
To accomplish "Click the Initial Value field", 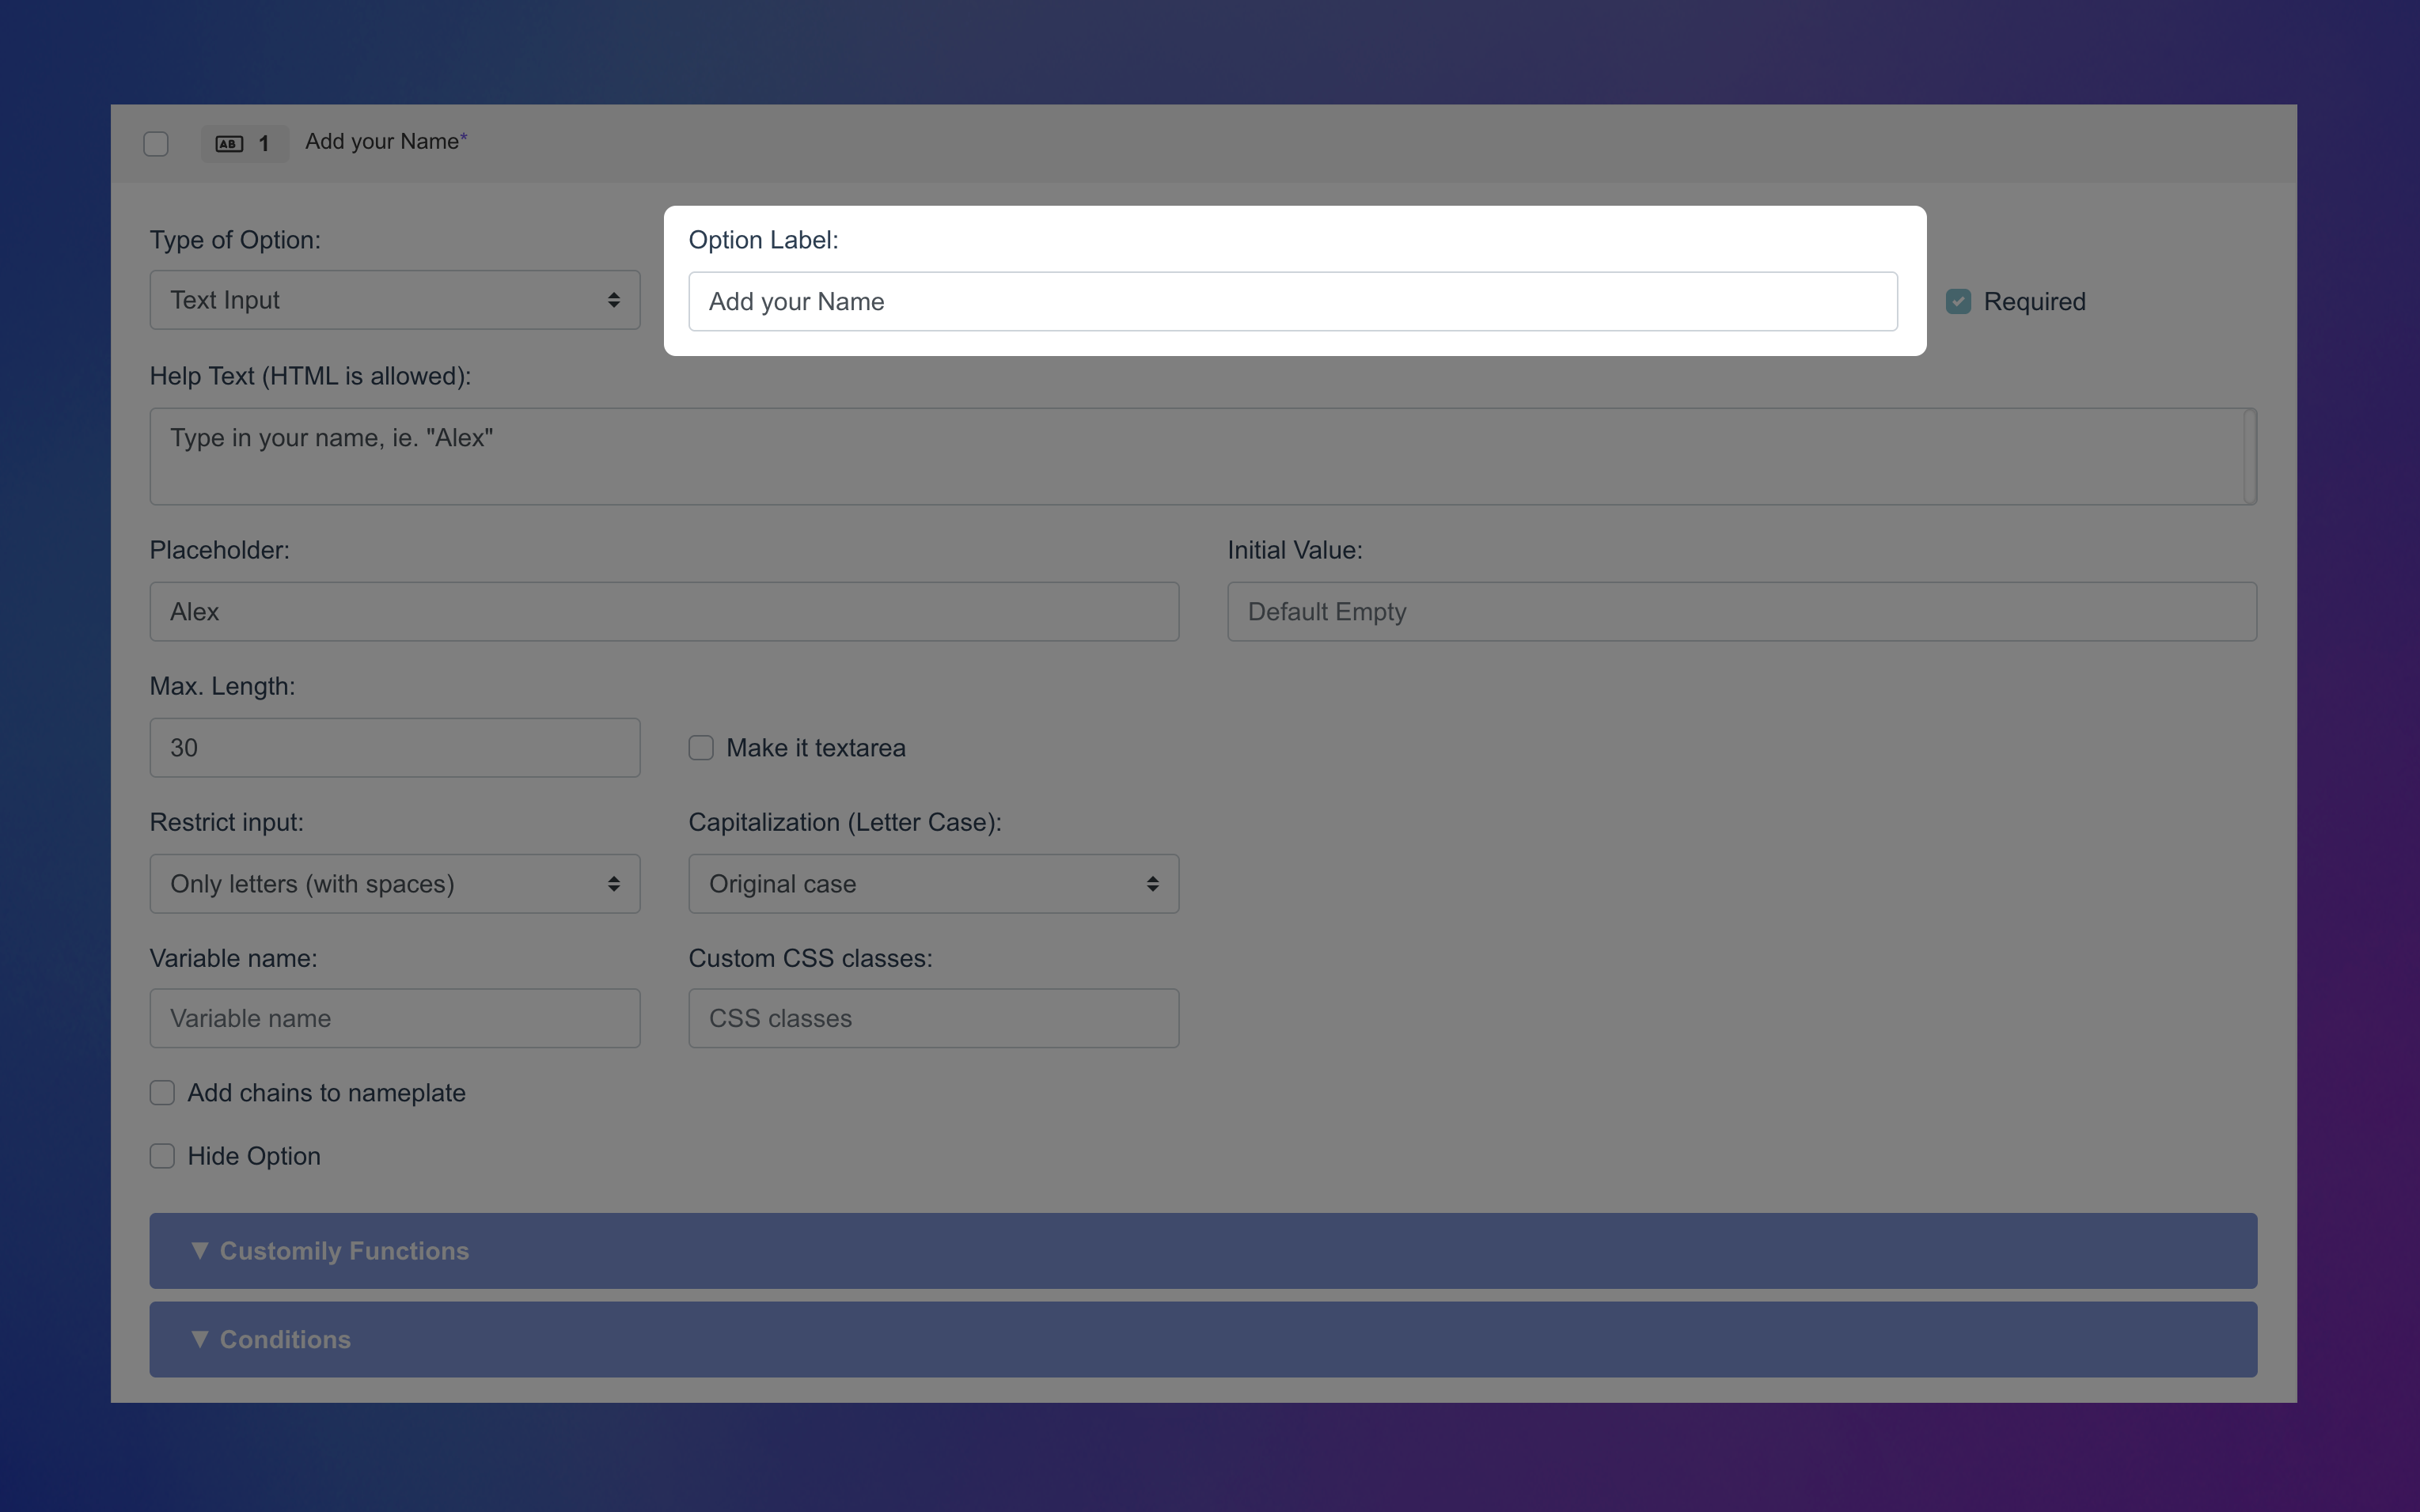I will point(1740,611).
